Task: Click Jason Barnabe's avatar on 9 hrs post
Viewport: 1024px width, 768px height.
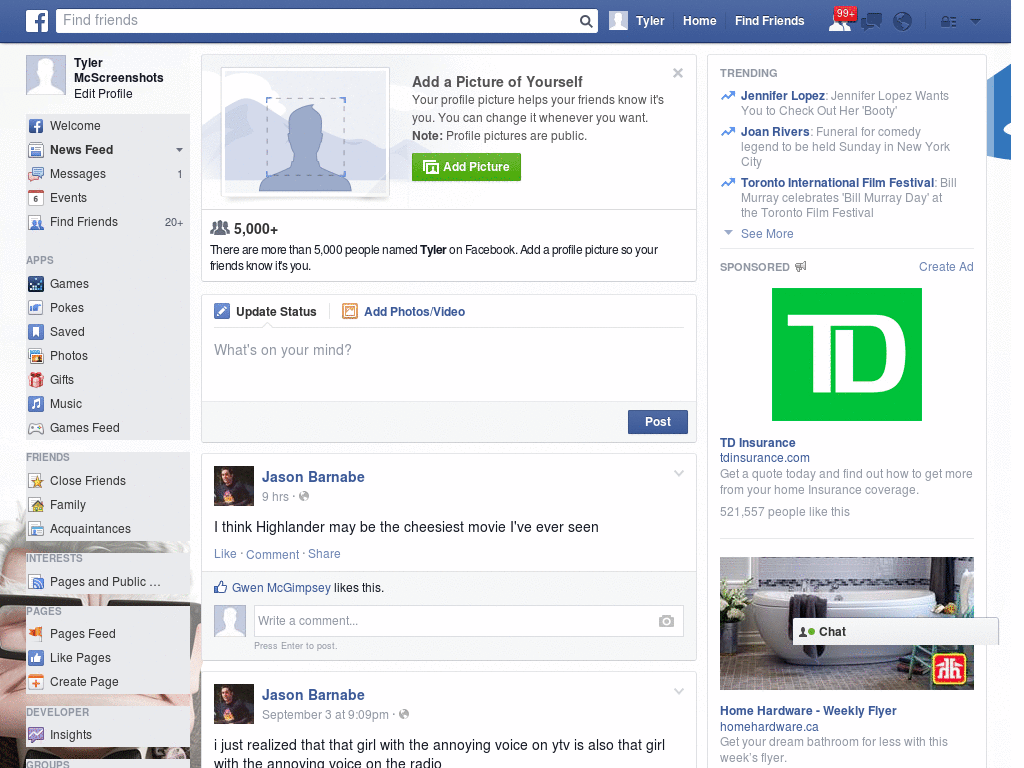Action: [234, 486]
